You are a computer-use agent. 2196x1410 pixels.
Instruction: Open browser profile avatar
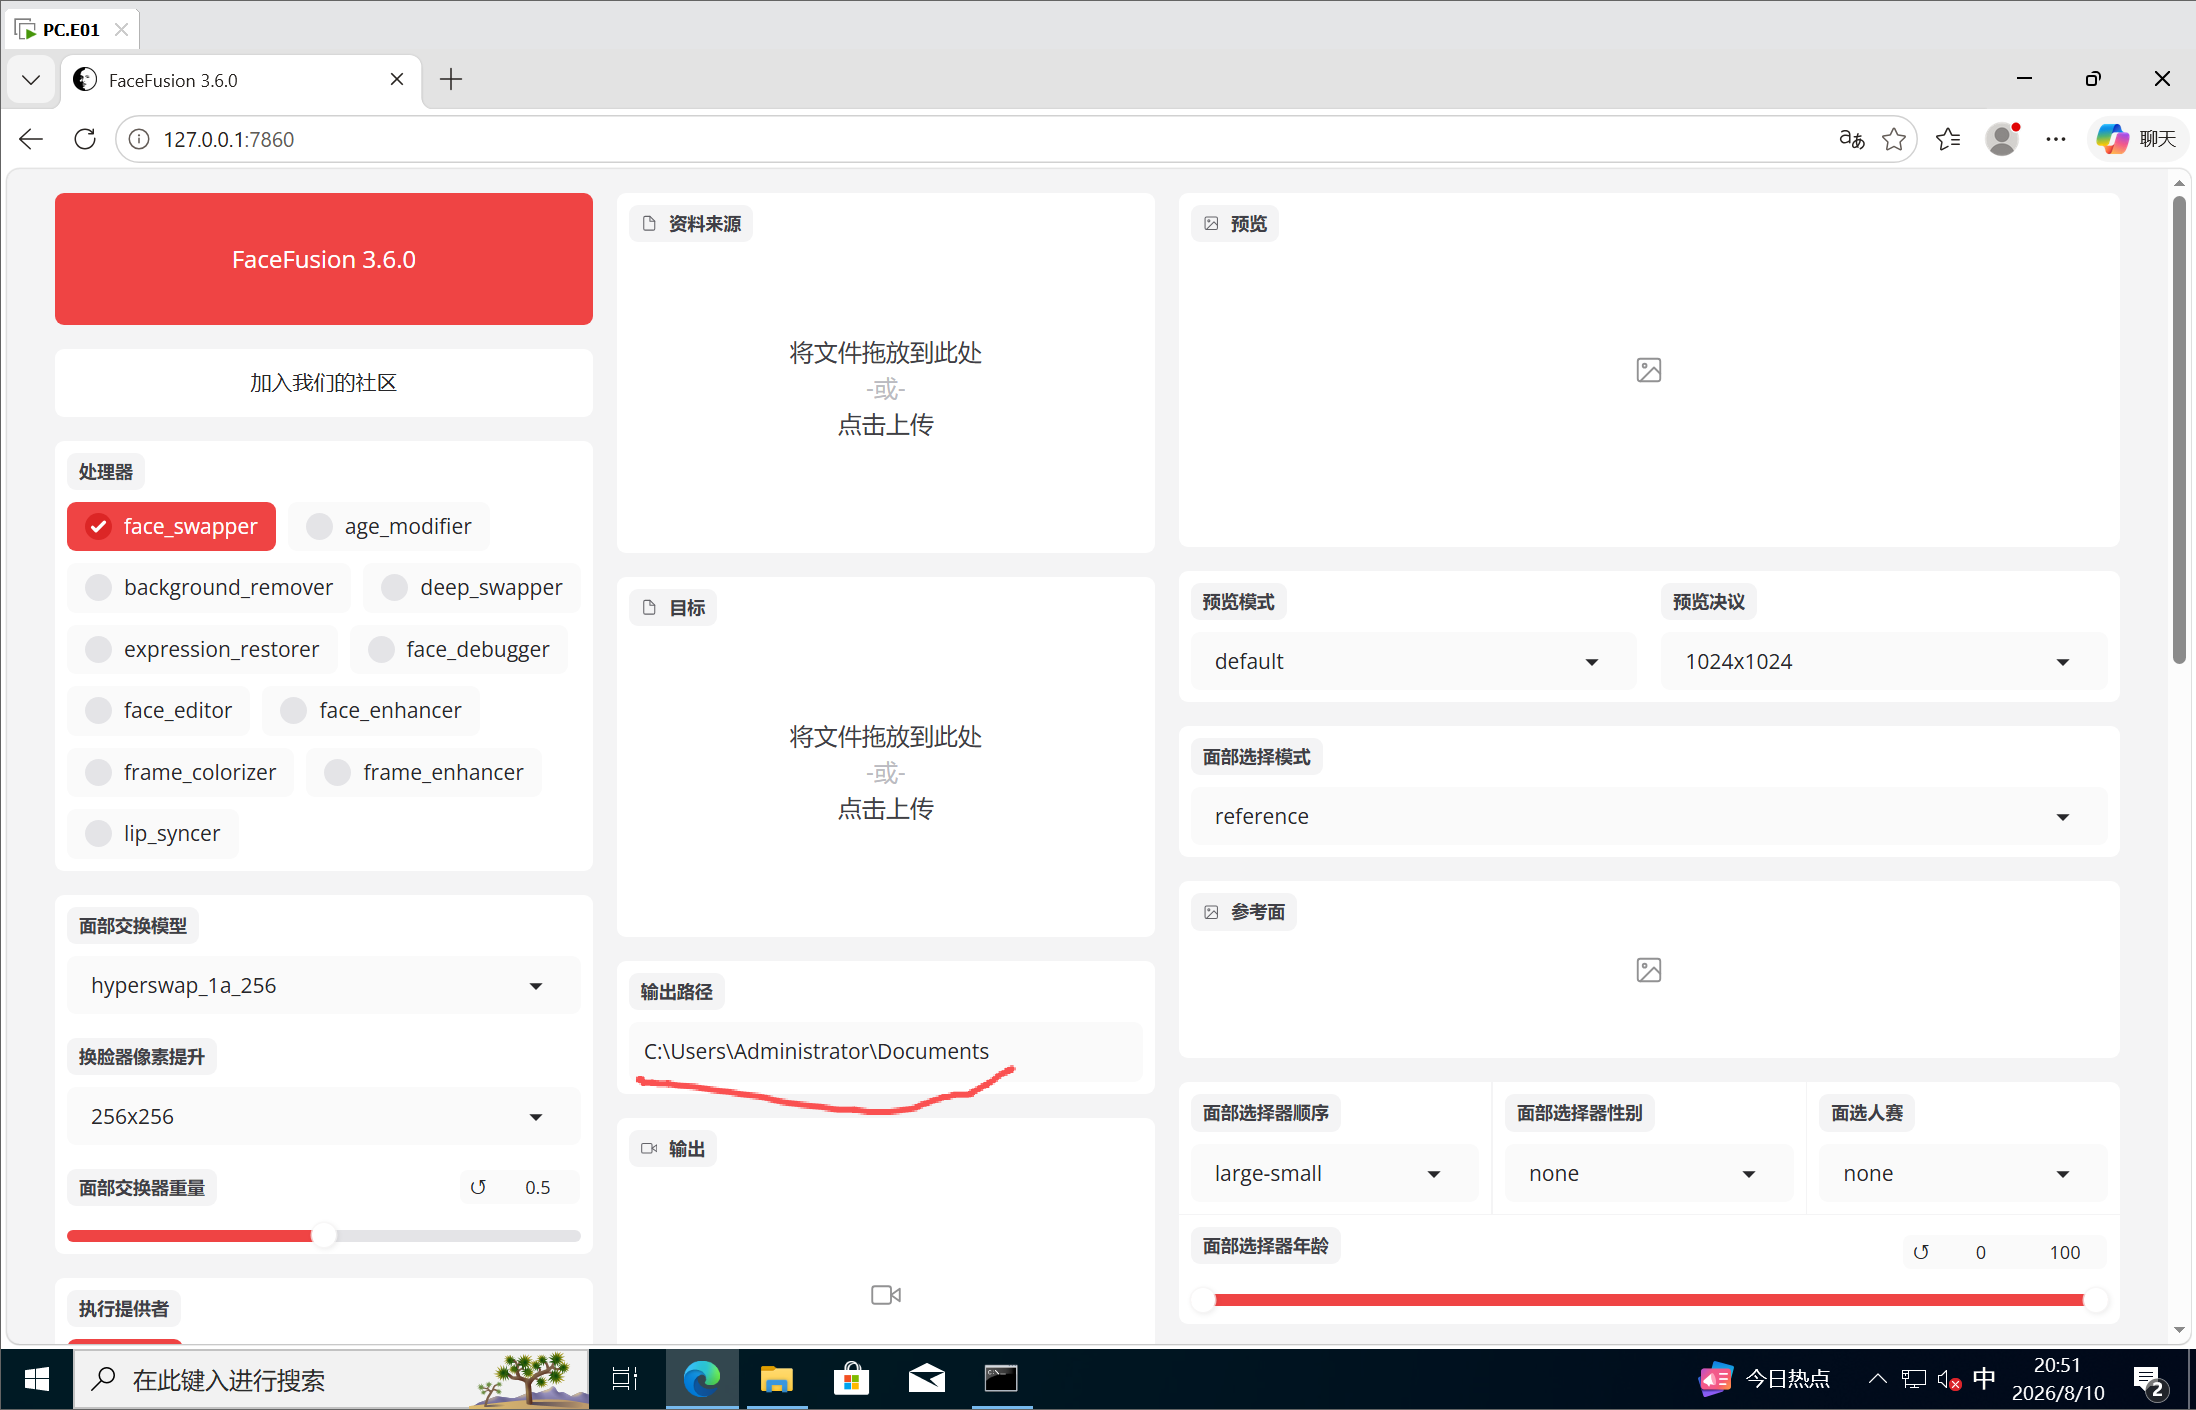2002,139
